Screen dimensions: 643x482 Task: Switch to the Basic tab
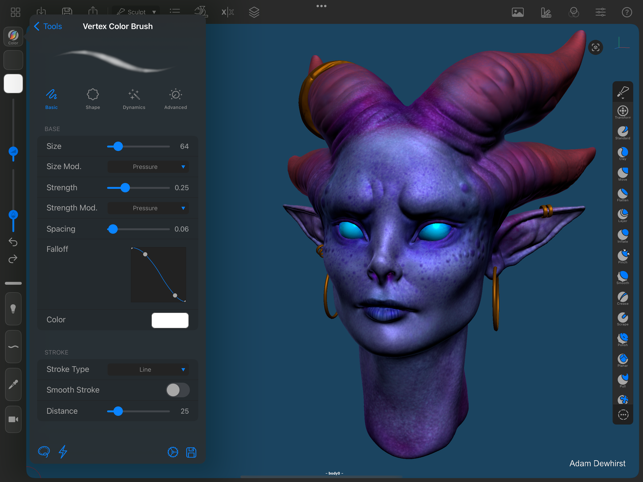(x=51, y=99)
